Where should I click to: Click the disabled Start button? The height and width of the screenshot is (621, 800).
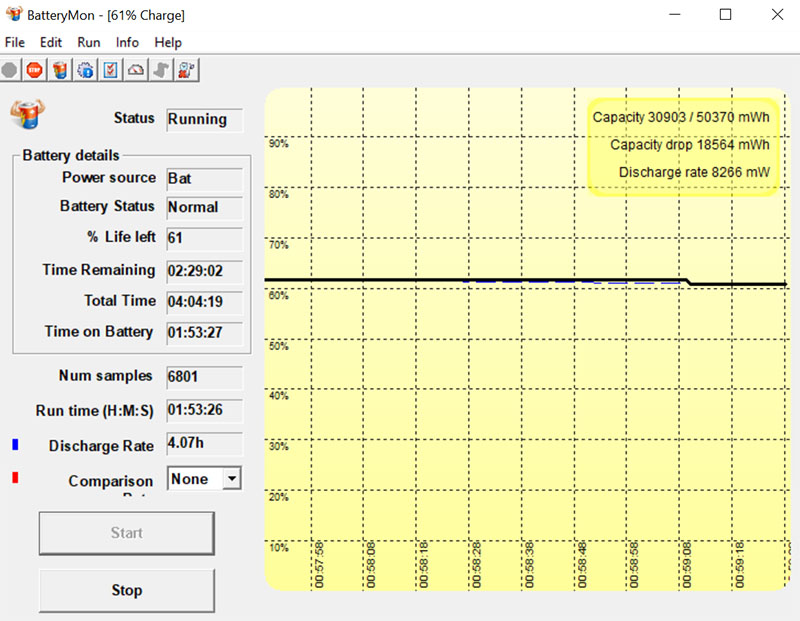pos(127,533)
